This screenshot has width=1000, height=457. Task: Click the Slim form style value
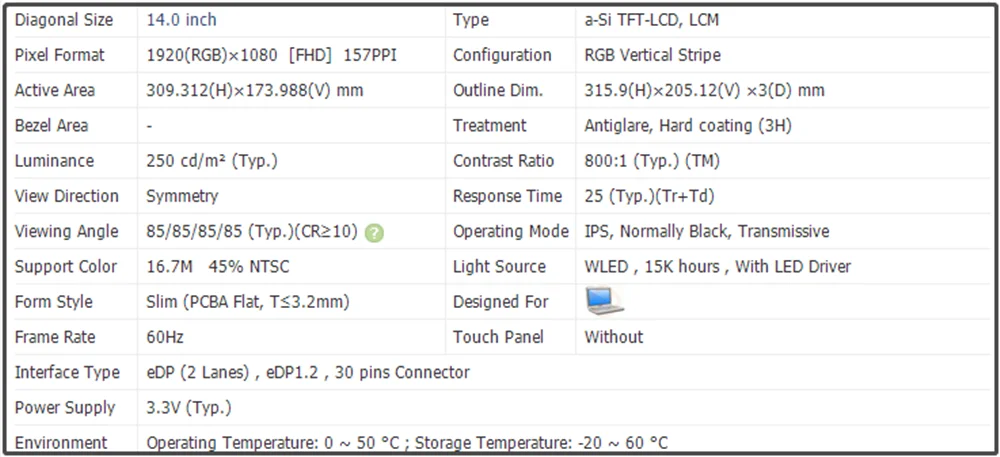click(x=247, y=302)
